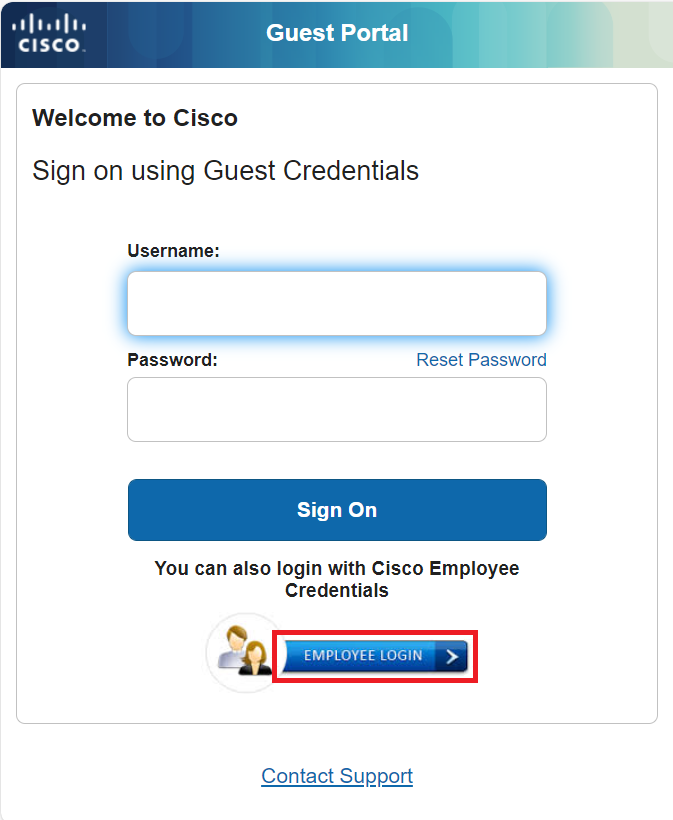Click the Guest Portal header title
673x820 pixels.
click(337, 33)
